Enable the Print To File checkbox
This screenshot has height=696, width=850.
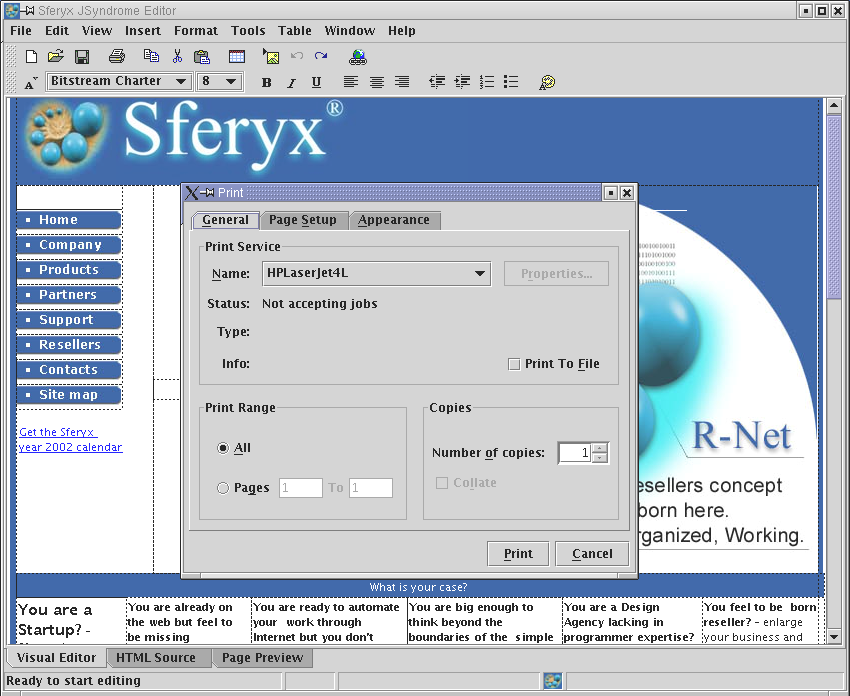click(x=514, y=364)
